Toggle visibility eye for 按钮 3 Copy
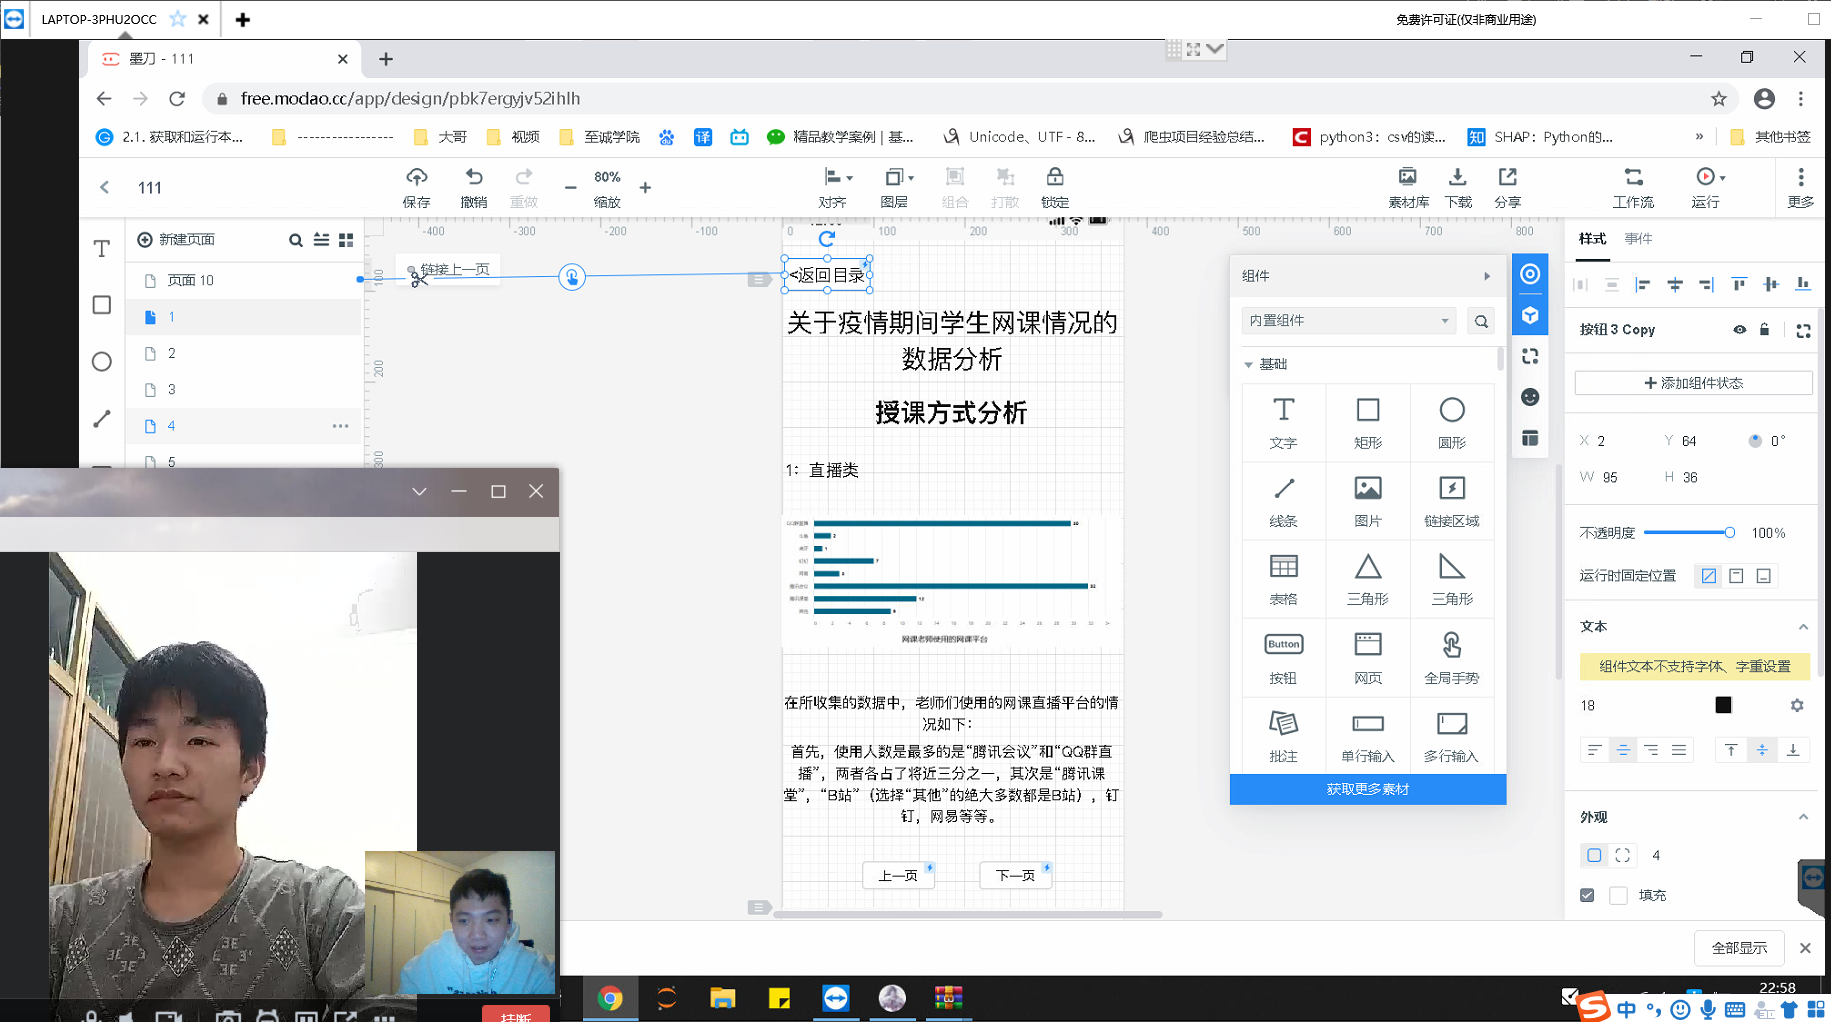 tap(1740, 330)
